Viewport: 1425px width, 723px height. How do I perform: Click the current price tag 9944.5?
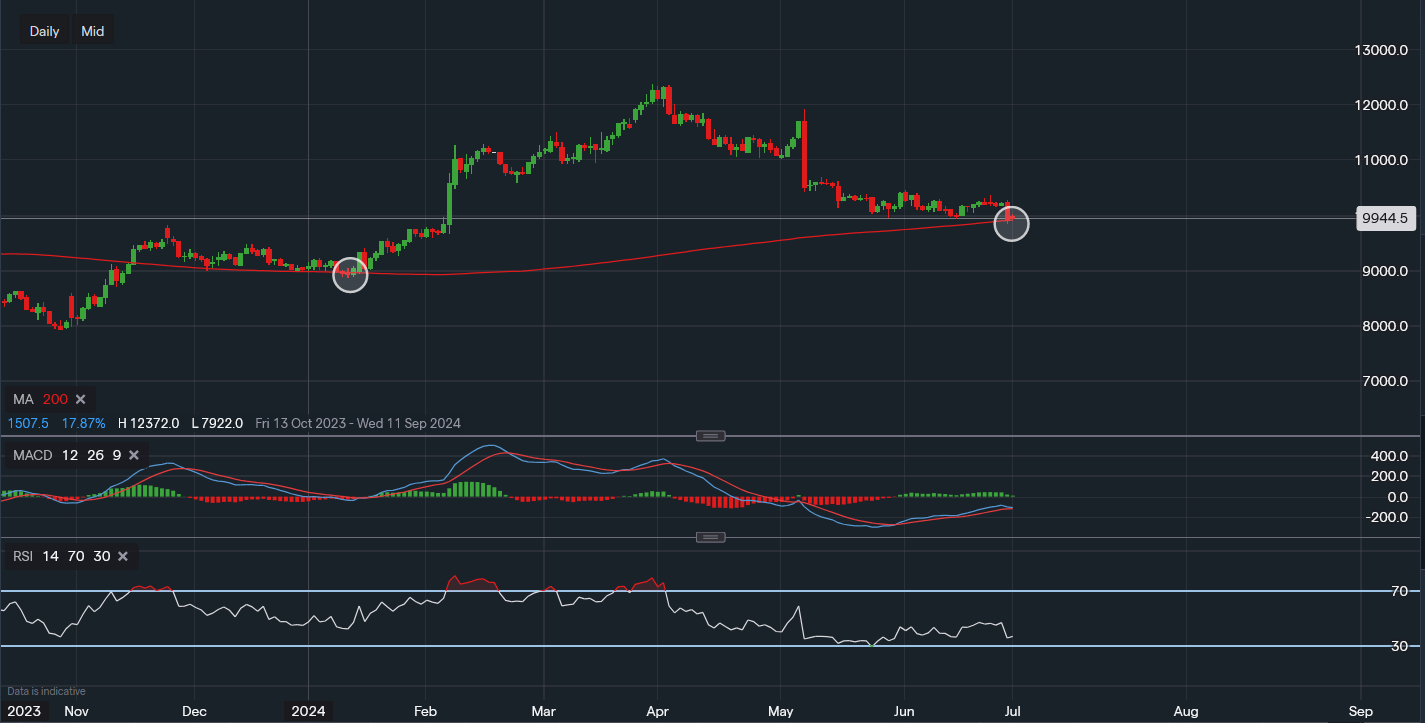(1384, 218)
